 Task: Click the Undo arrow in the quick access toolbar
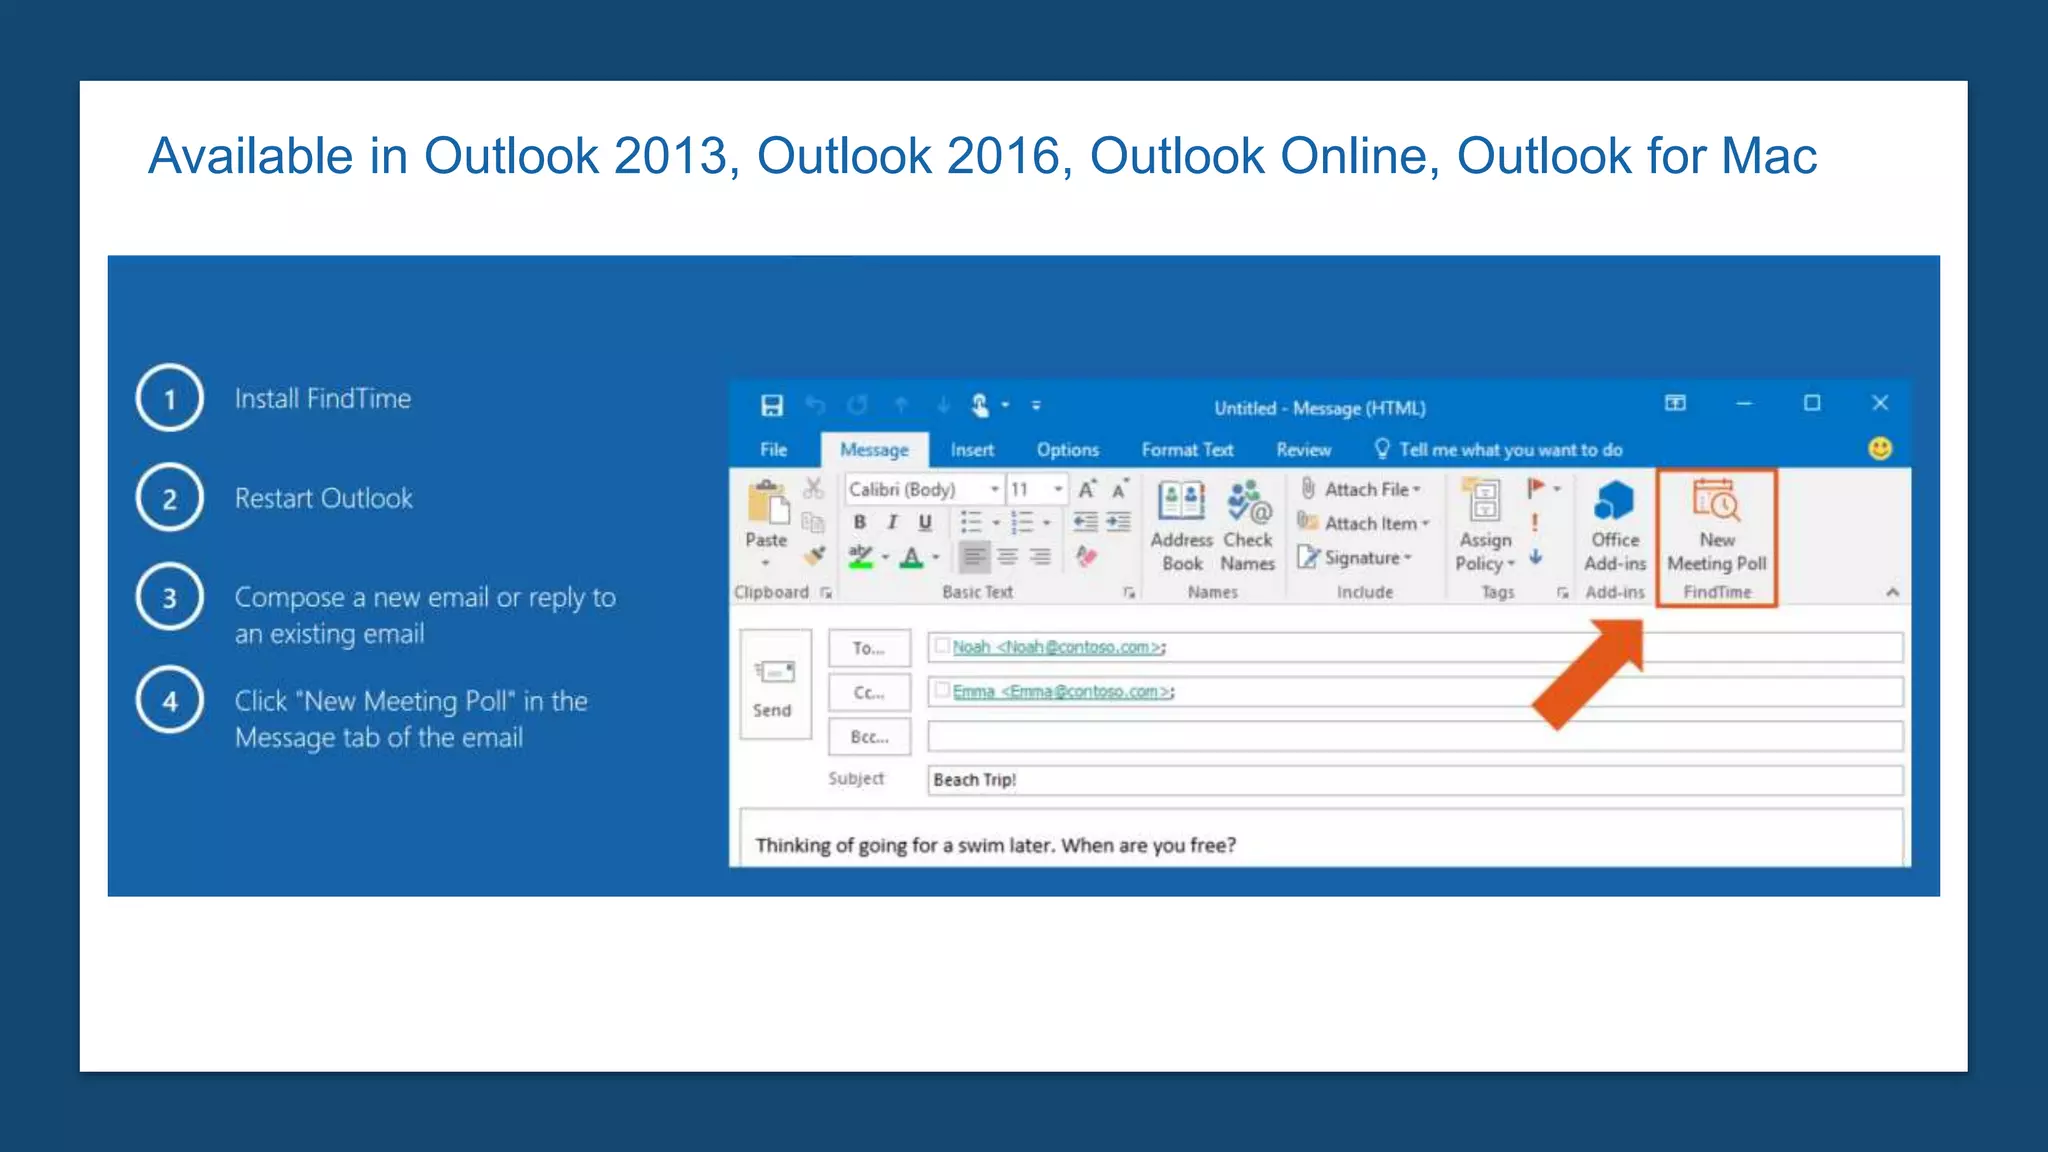click(815, 405)
